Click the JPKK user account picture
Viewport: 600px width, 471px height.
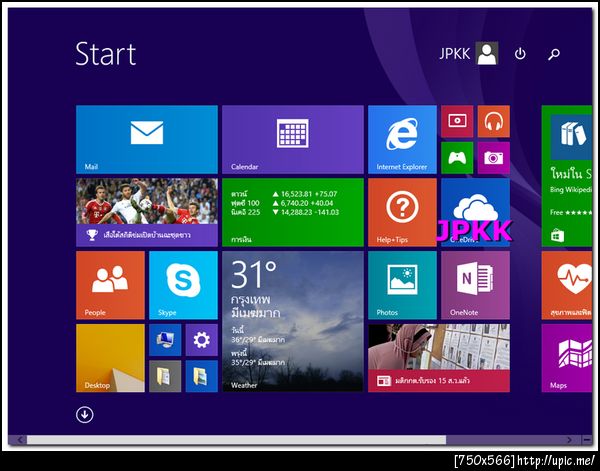[487, 53]
